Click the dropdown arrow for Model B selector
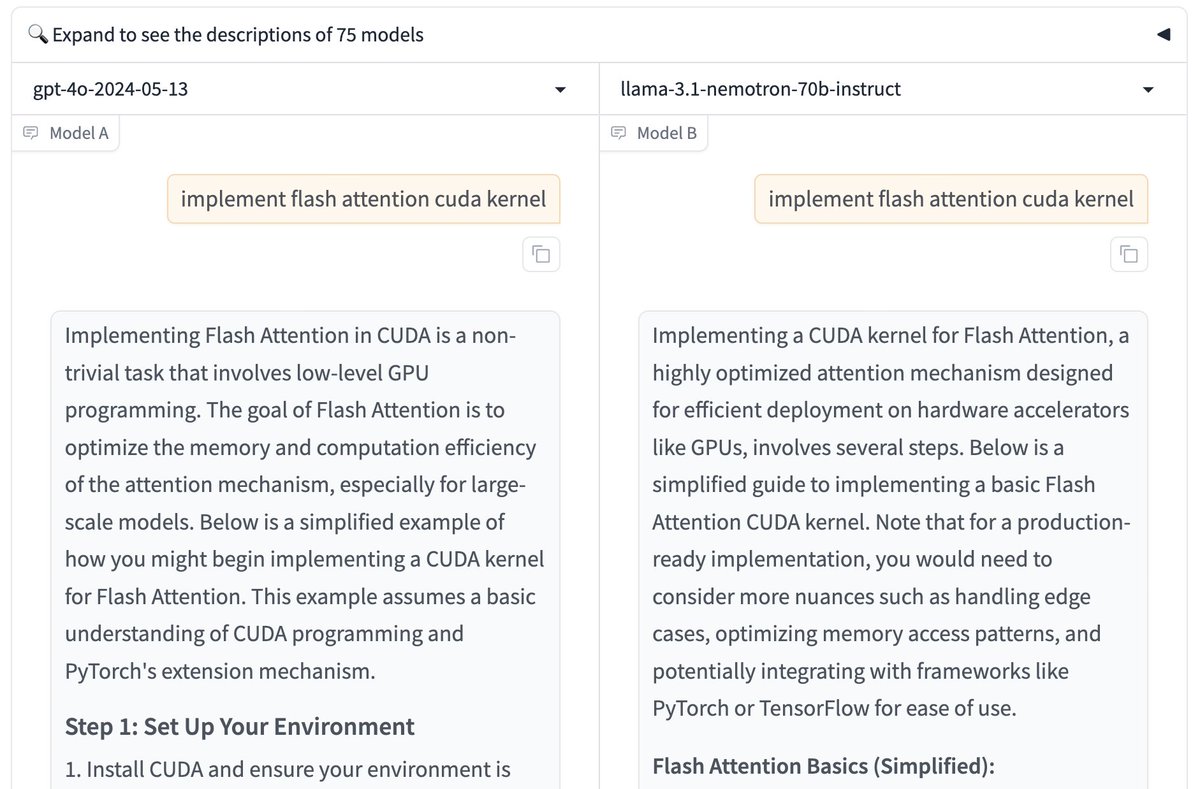The width and height of the screenshot is (1200, 789). [1148, 90]
